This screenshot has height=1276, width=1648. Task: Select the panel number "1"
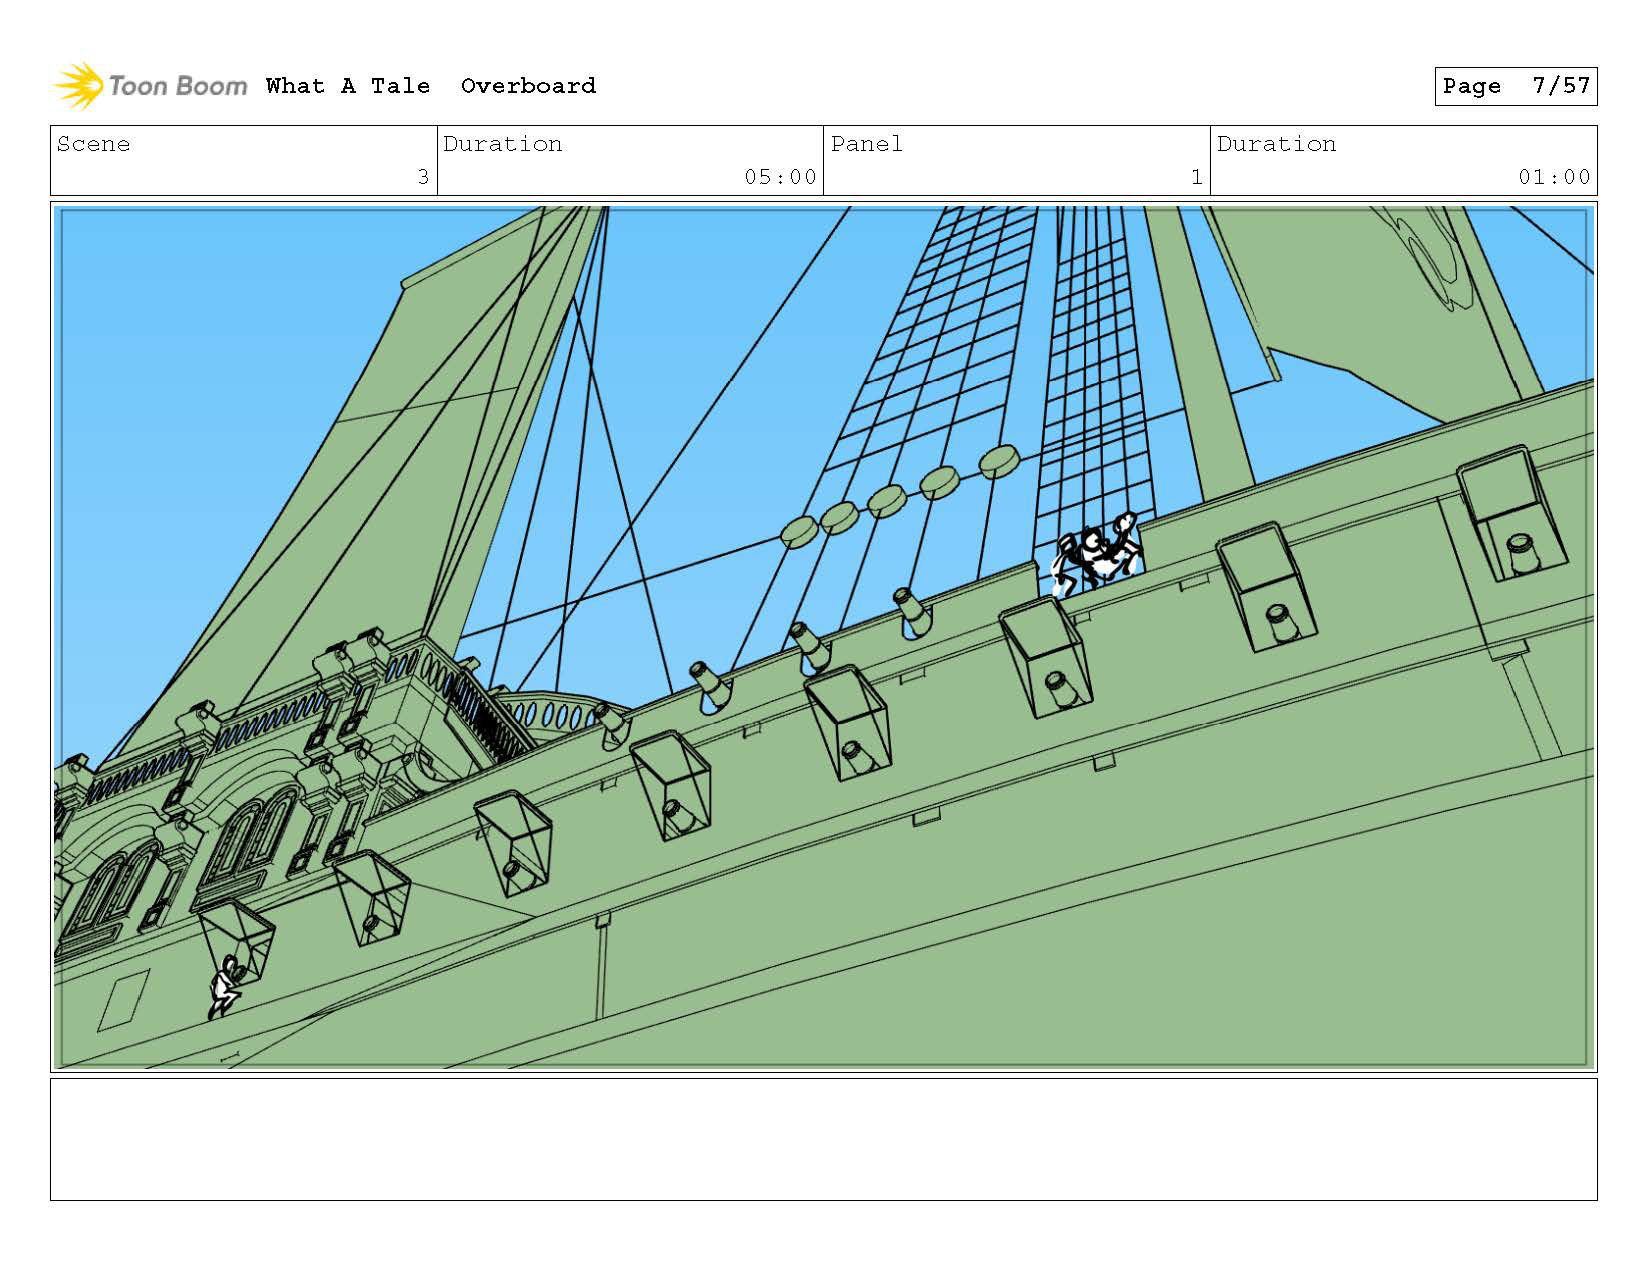(x=1197, y=177)
